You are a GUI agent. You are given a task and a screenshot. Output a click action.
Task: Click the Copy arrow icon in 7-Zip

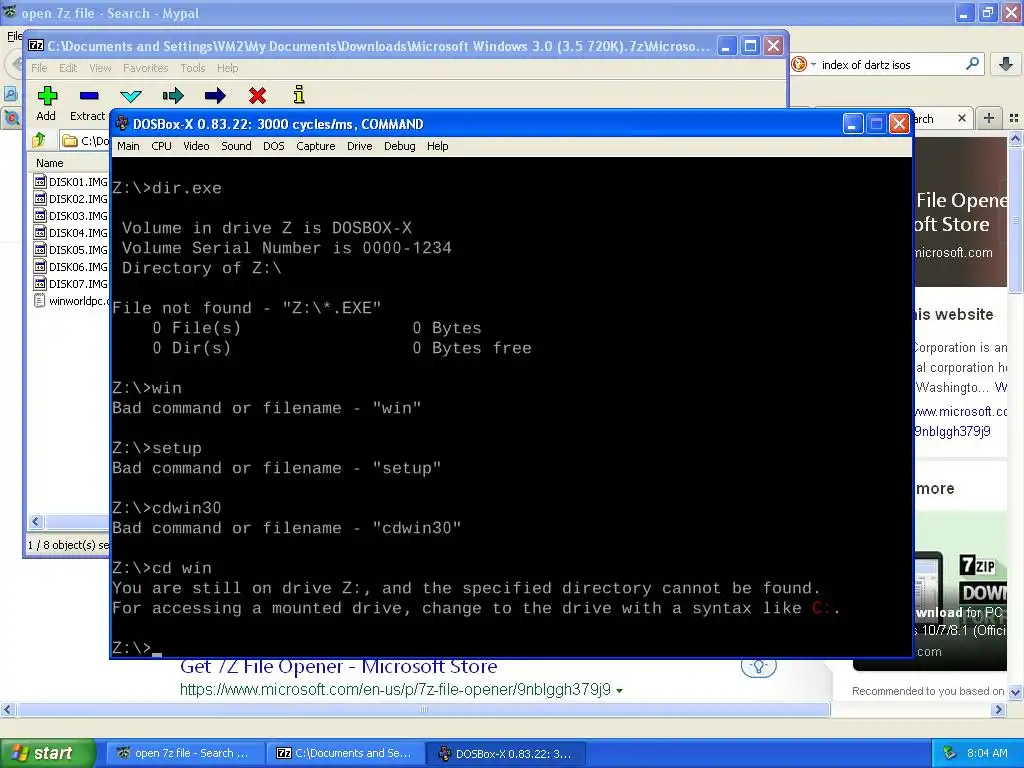click(x=173, y=96)
